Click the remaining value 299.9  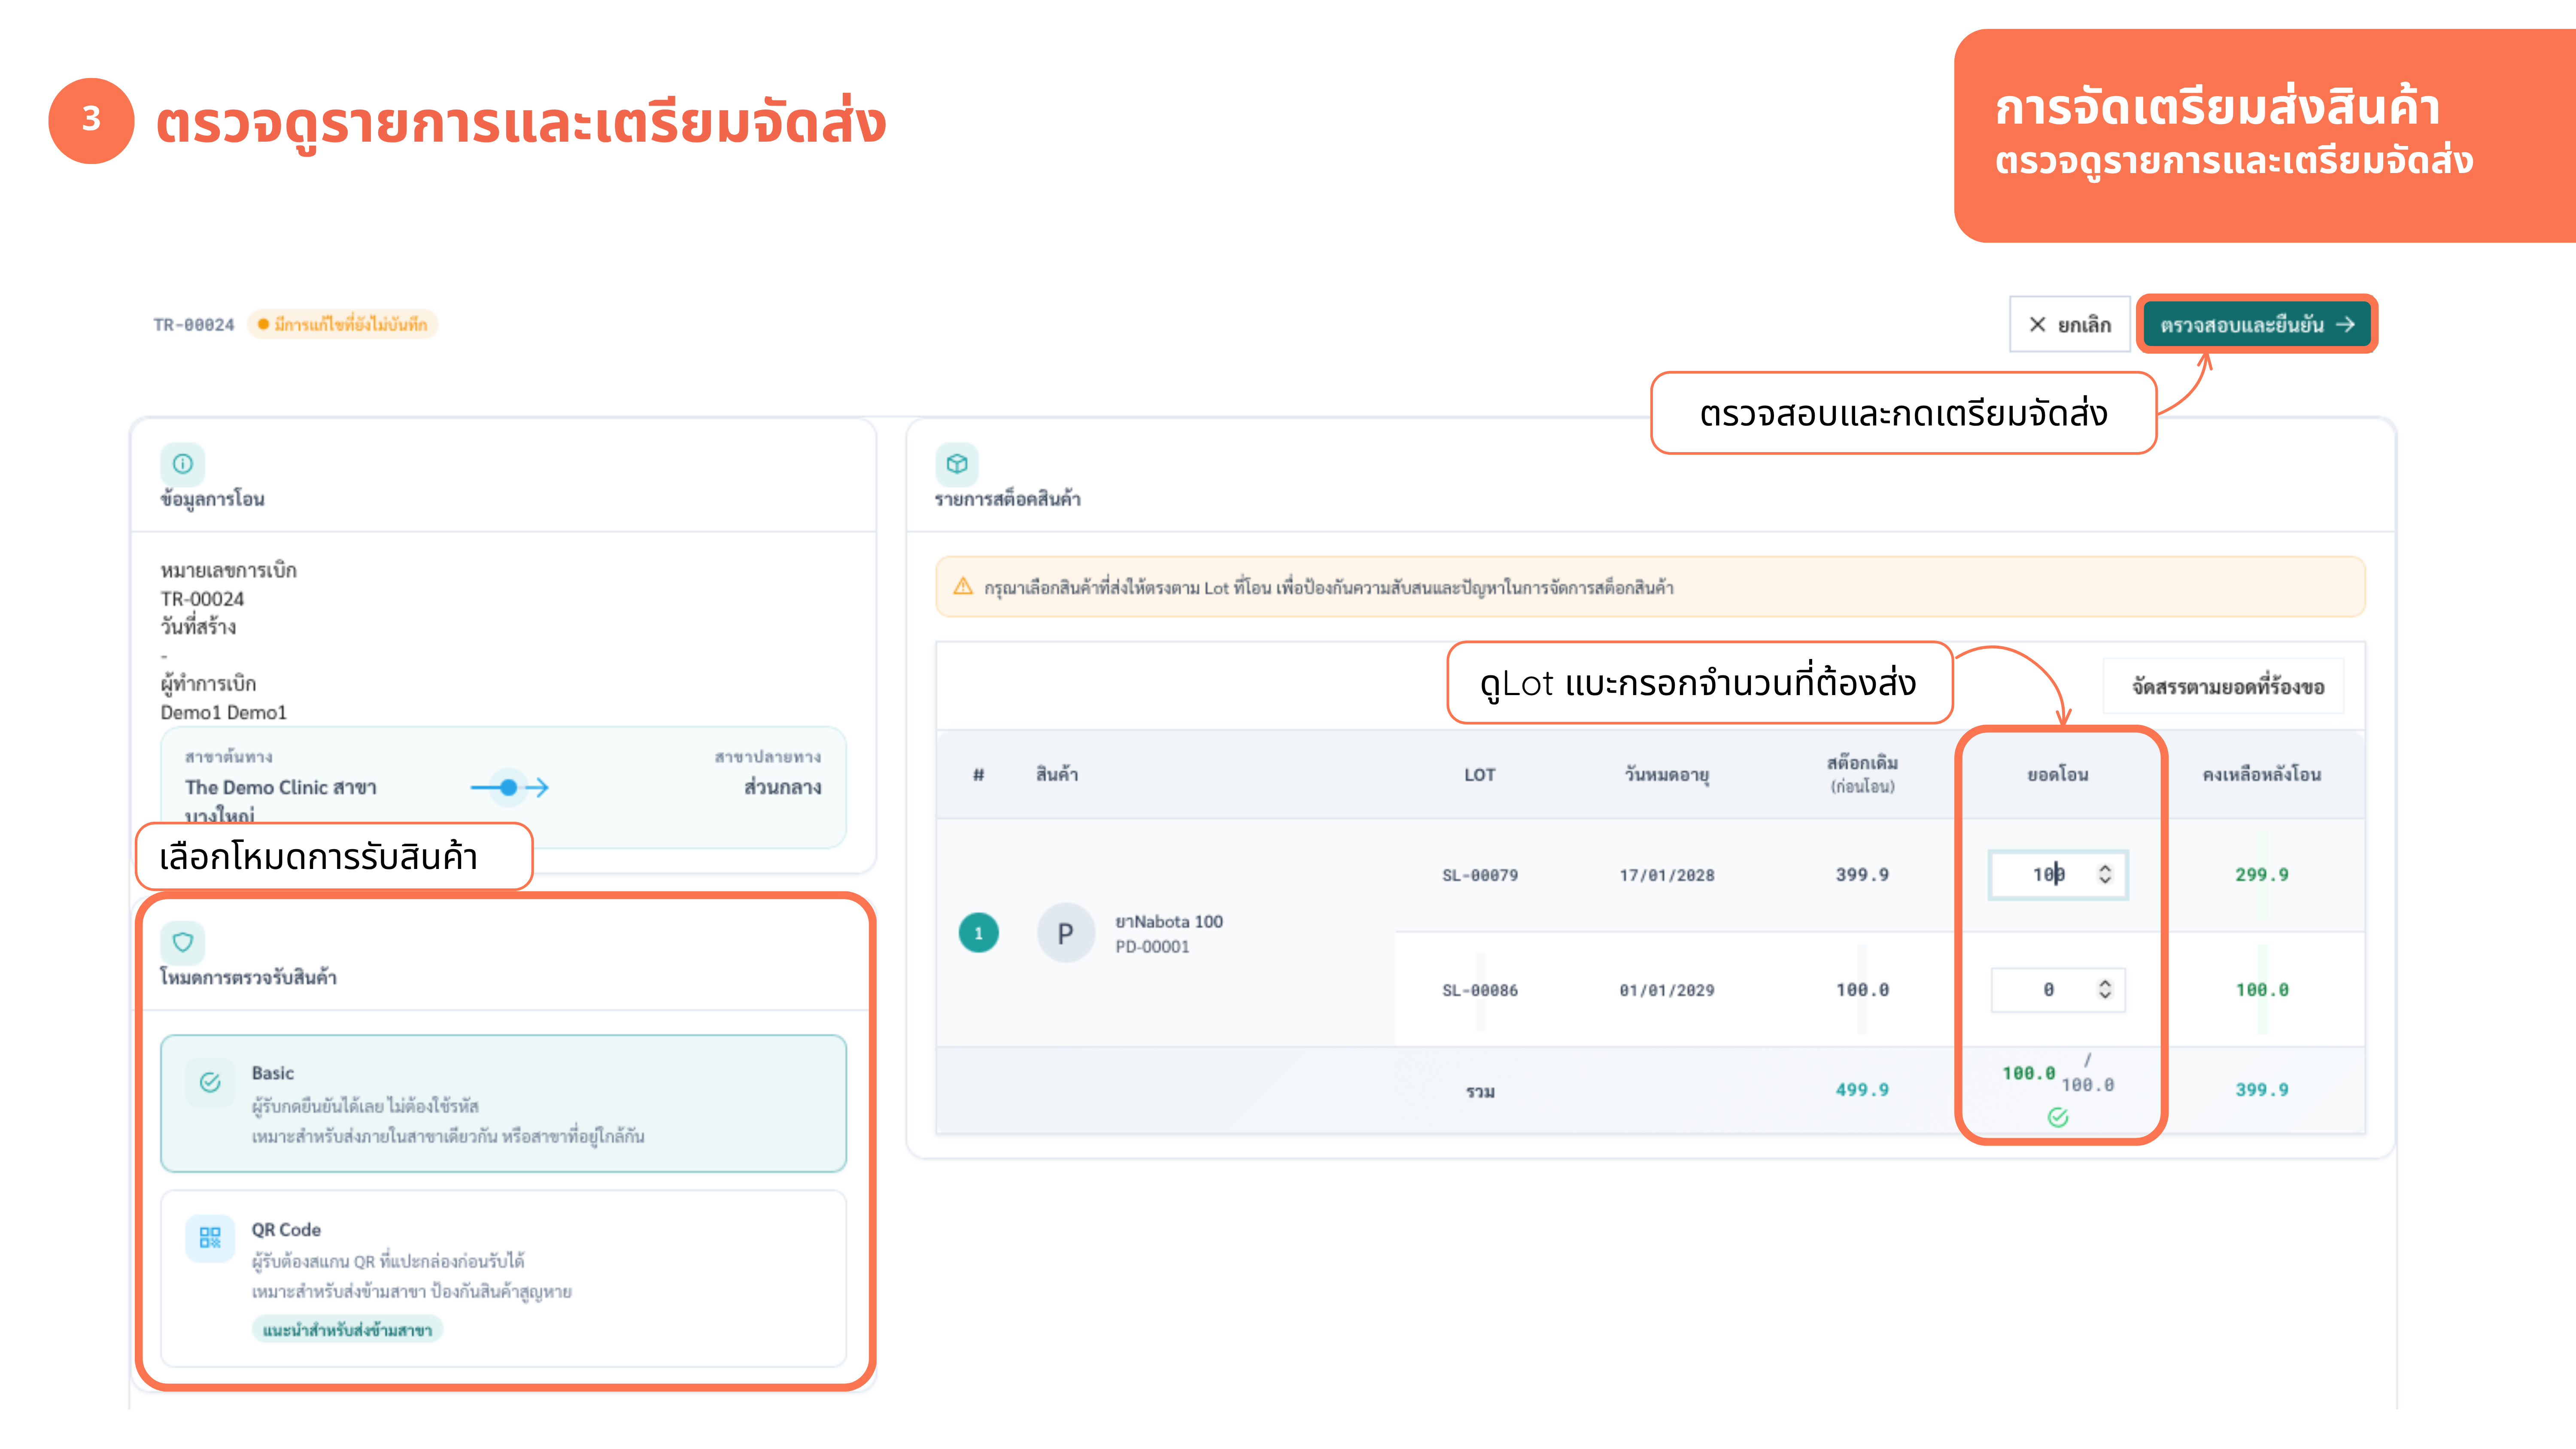2262,875
